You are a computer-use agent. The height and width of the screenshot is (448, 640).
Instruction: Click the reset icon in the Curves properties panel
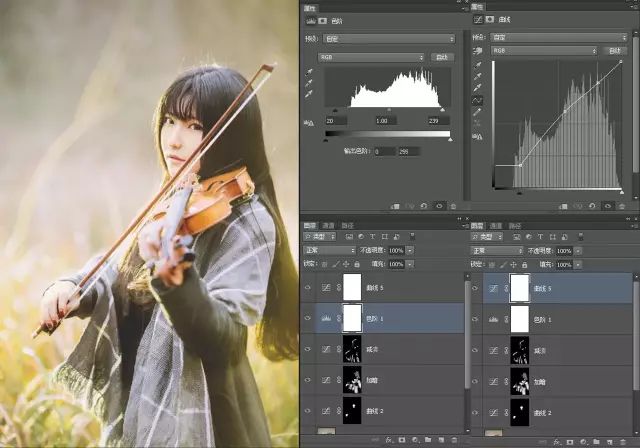click(592, 205)
